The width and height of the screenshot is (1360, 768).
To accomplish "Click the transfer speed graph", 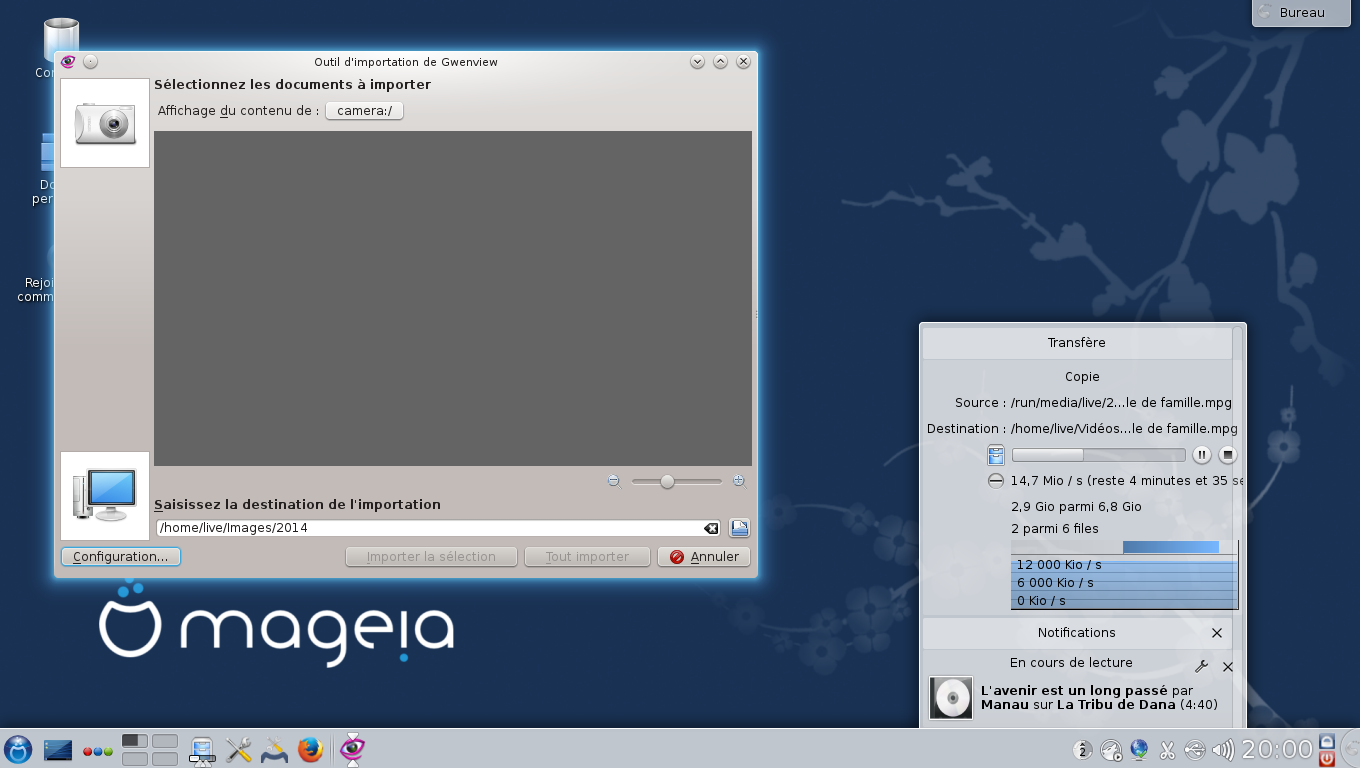I will click(x=1125, y=575).
